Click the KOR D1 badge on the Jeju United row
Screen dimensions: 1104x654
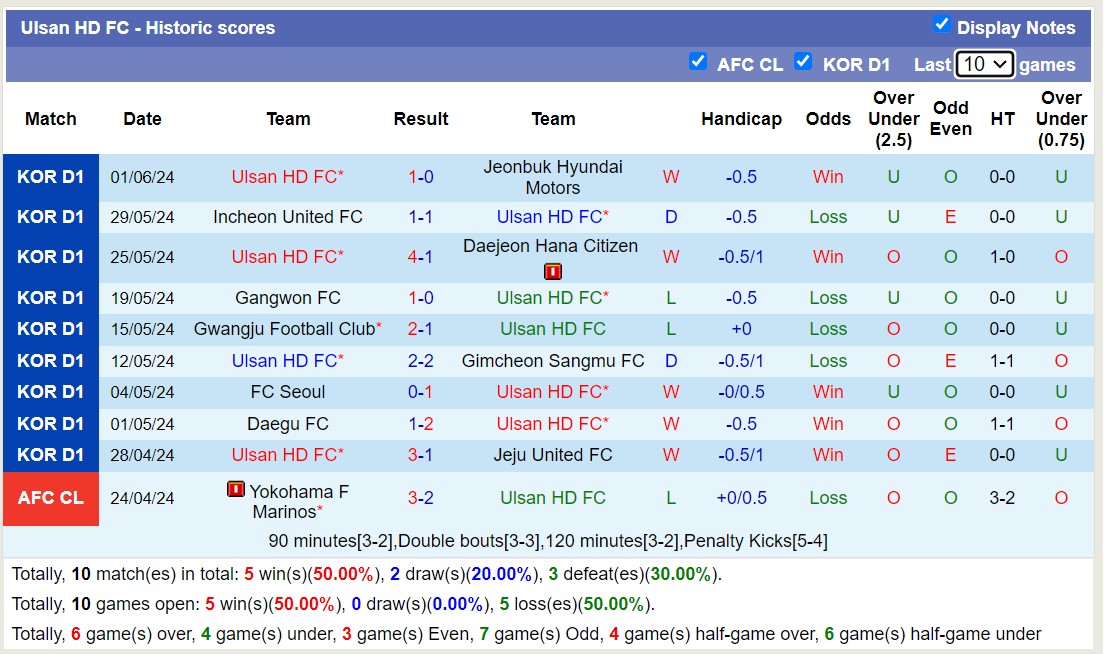click(50, 455)
